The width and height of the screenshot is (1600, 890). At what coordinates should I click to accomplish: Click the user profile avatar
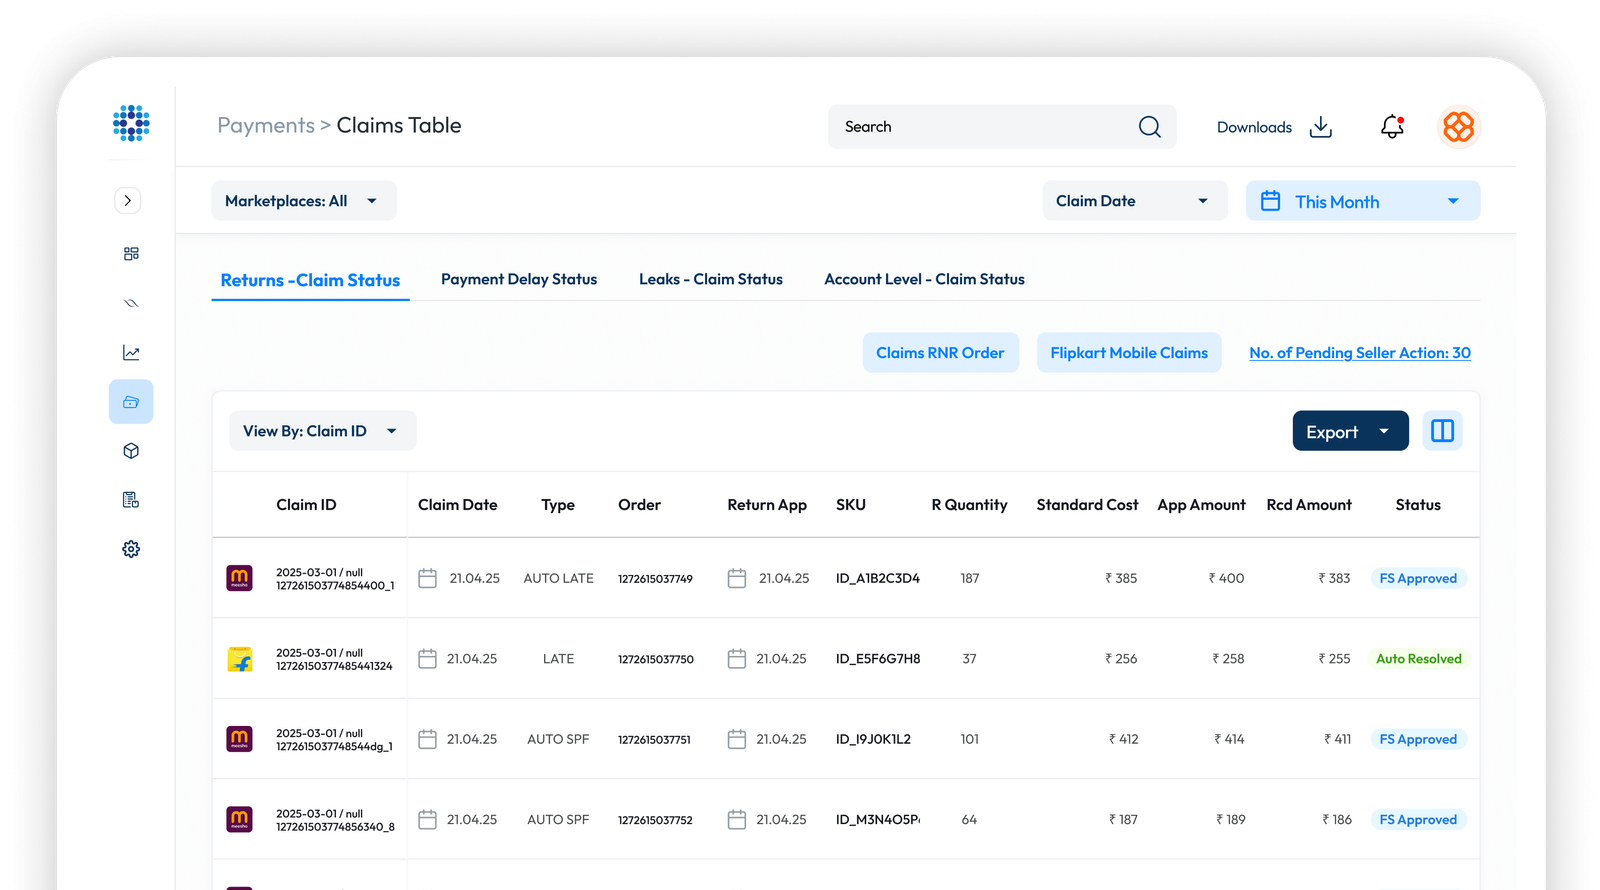(1458, 127)
